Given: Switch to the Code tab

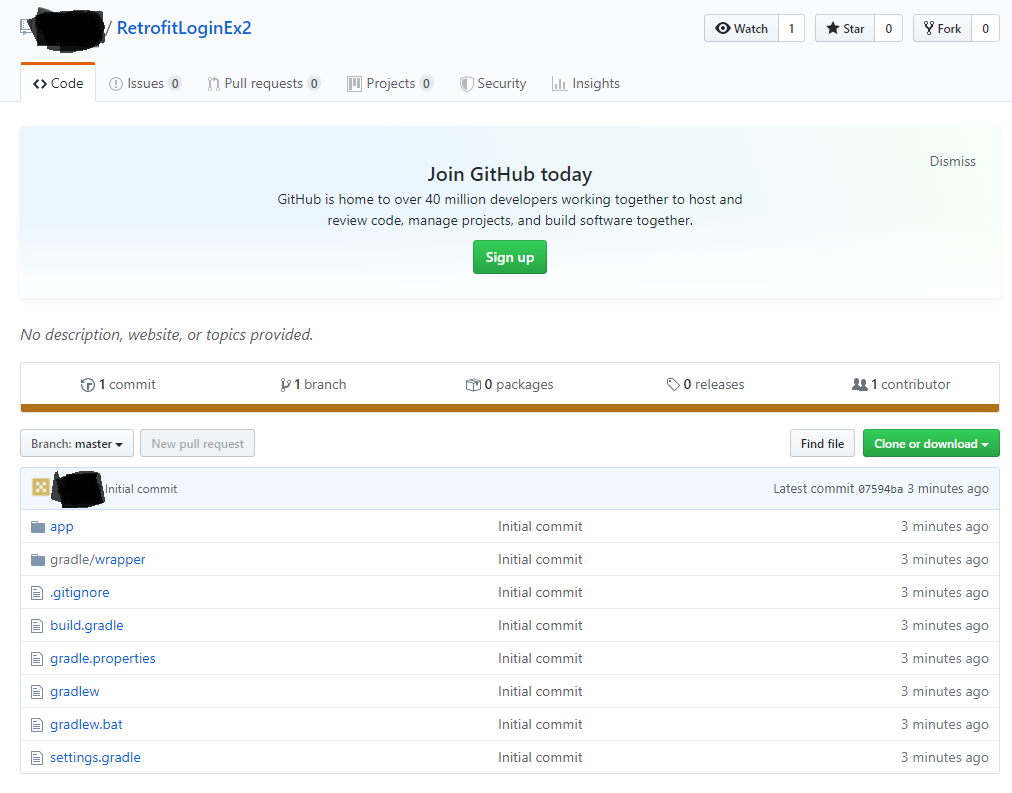Looking at the screenshot, I should pos(58,83).
